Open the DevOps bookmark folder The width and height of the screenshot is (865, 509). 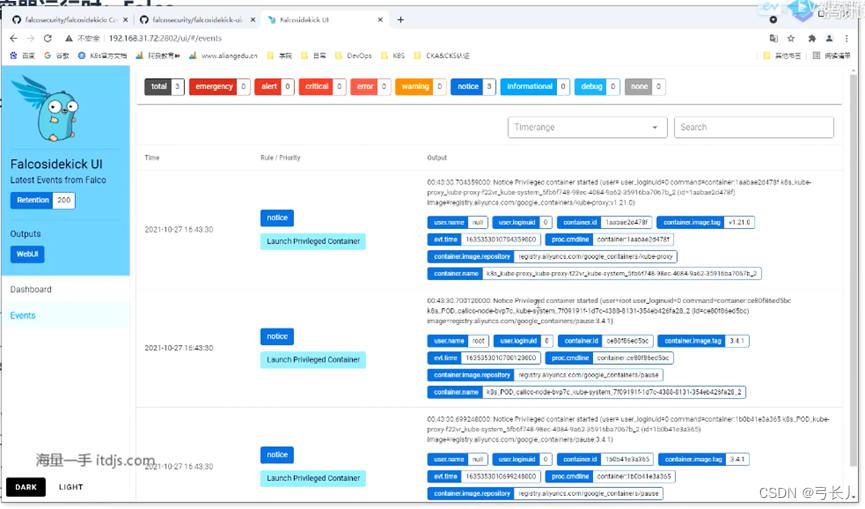(353, 56)
